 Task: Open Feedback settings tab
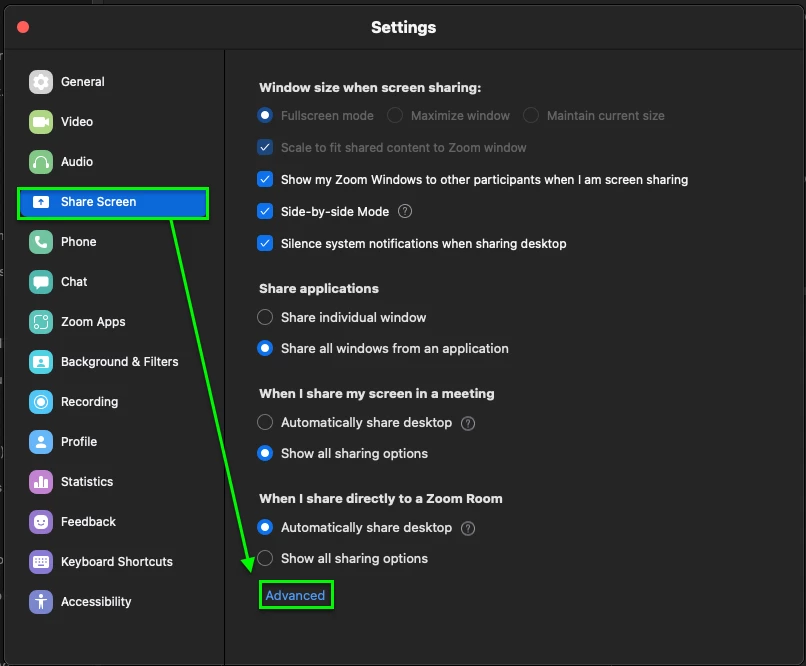click(x=113, y=522)
